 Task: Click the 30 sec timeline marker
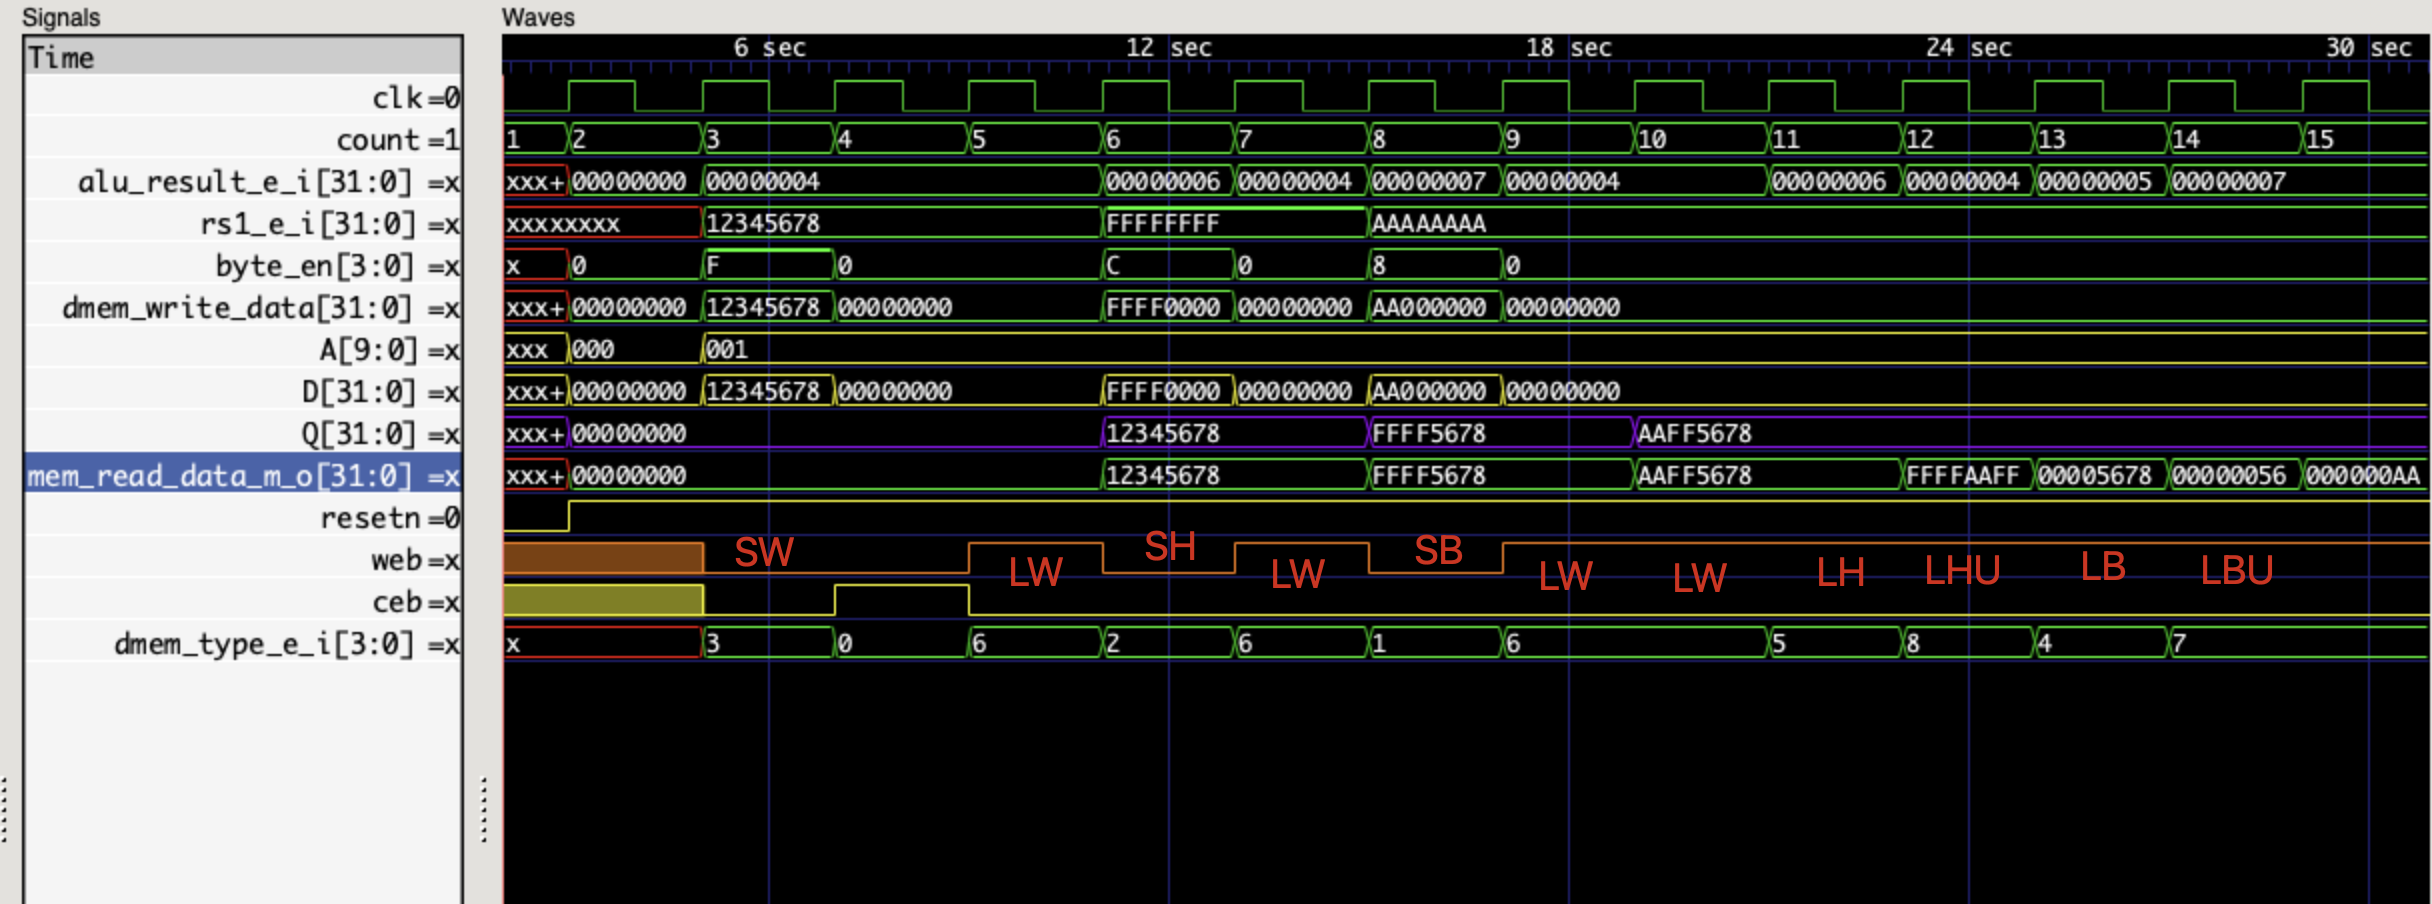coord(2368,47)
